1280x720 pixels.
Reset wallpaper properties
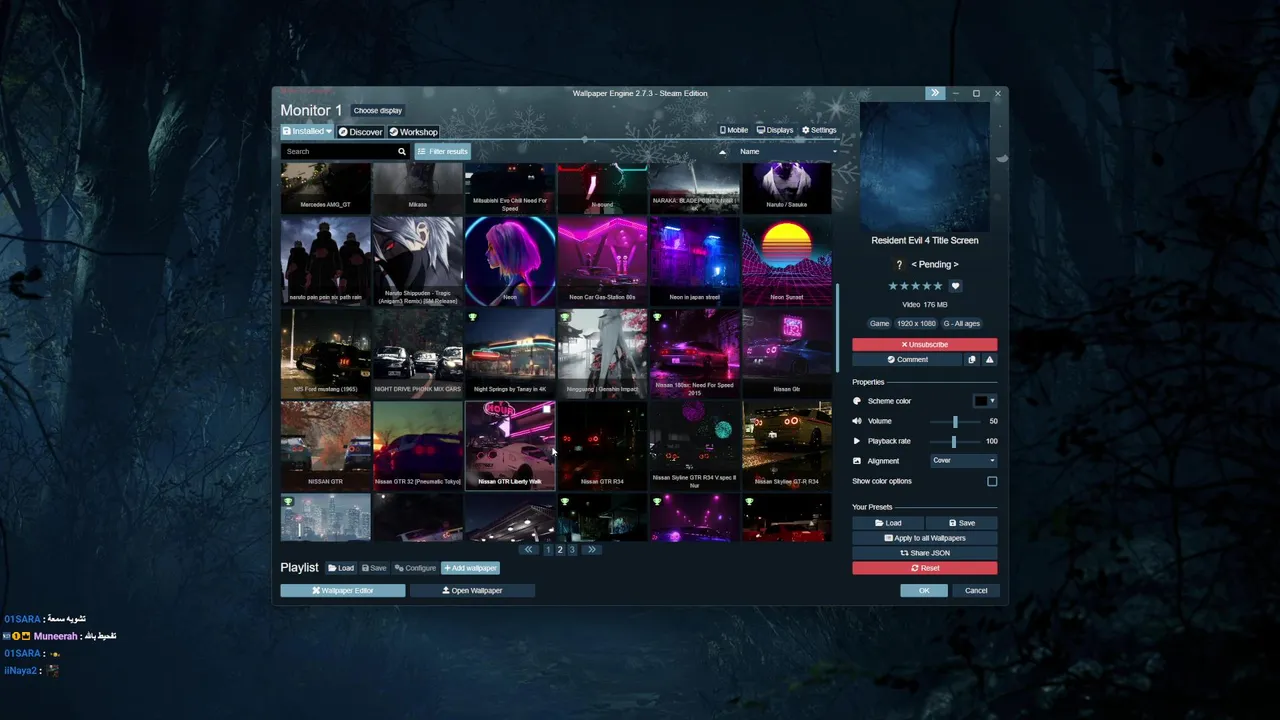point(925,568)
